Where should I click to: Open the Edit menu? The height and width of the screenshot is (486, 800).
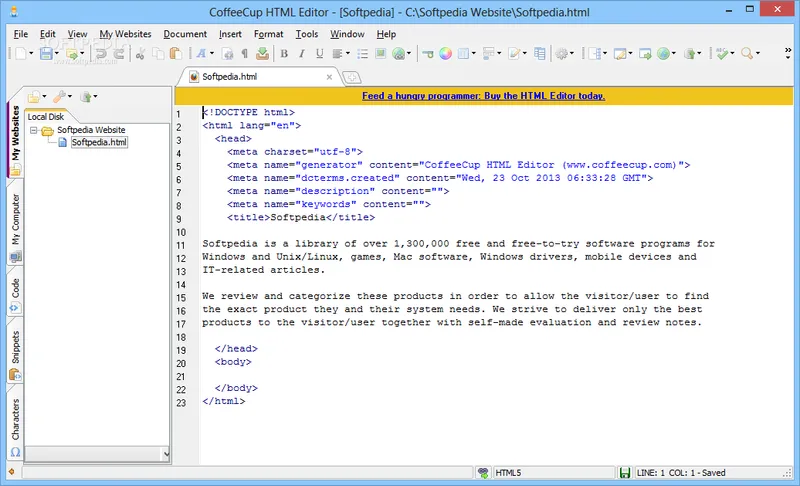click(x=47, y=34)
